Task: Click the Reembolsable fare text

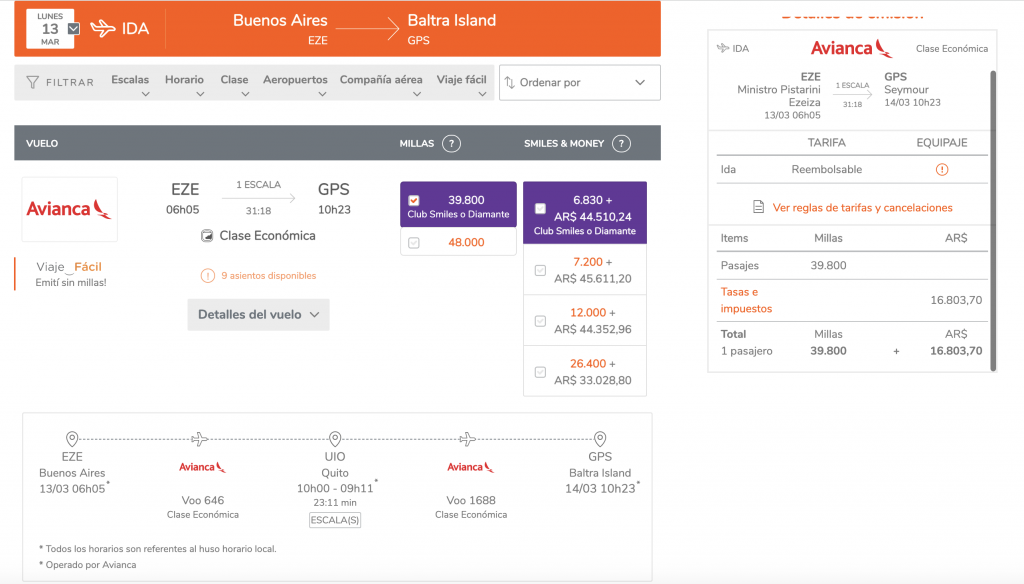Action: pos(827,169)
